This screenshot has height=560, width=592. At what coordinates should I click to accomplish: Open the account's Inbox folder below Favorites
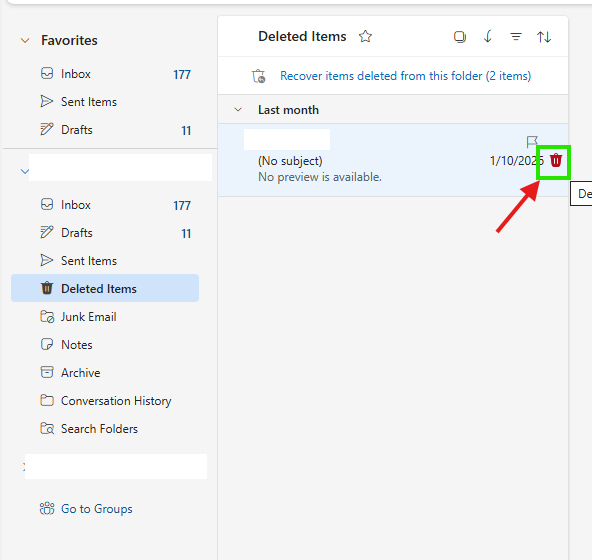pos(105,205)
